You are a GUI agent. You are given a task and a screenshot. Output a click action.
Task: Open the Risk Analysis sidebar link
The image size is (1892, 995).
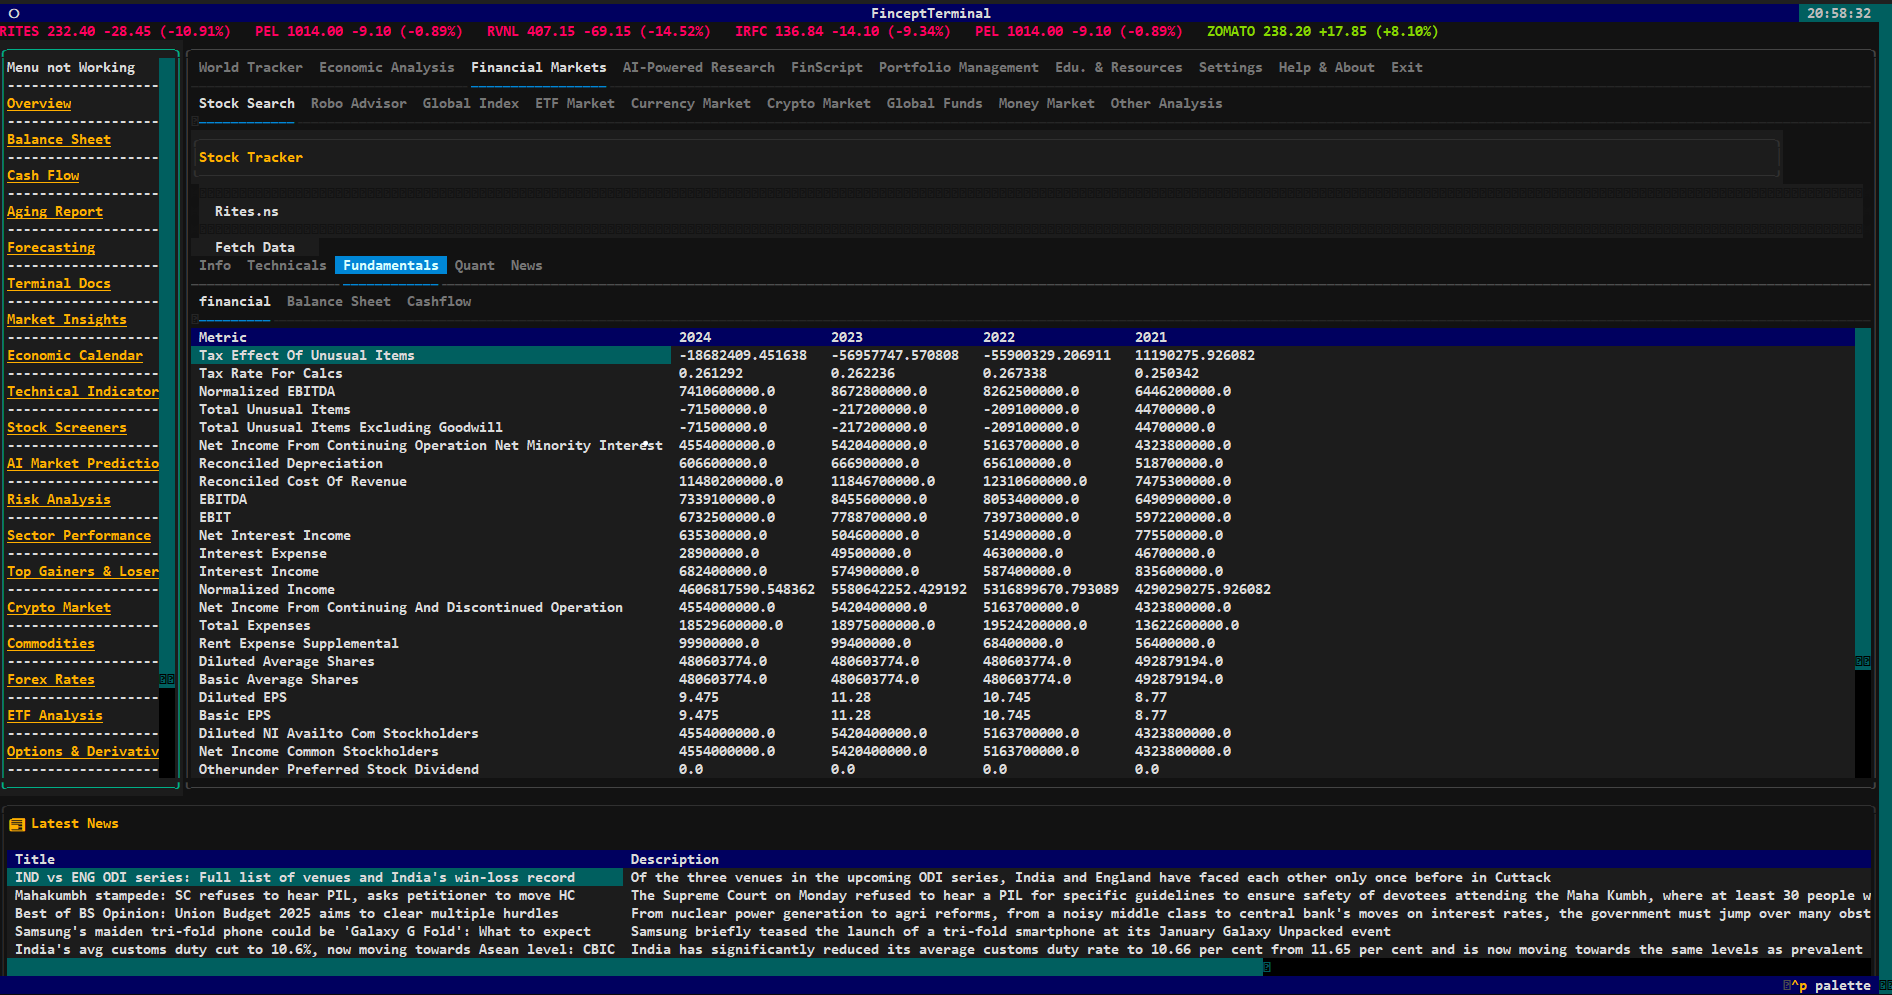pyautogui.click(x=58, y=499)
